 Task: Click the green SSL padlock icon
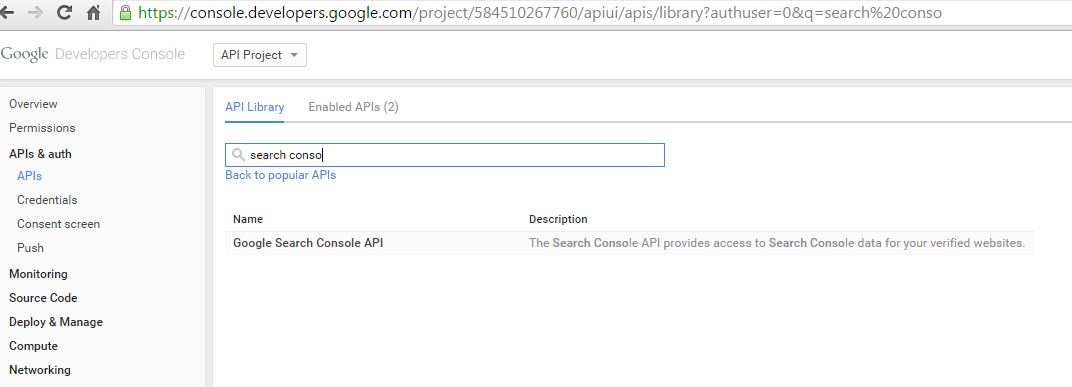(125, 12)
